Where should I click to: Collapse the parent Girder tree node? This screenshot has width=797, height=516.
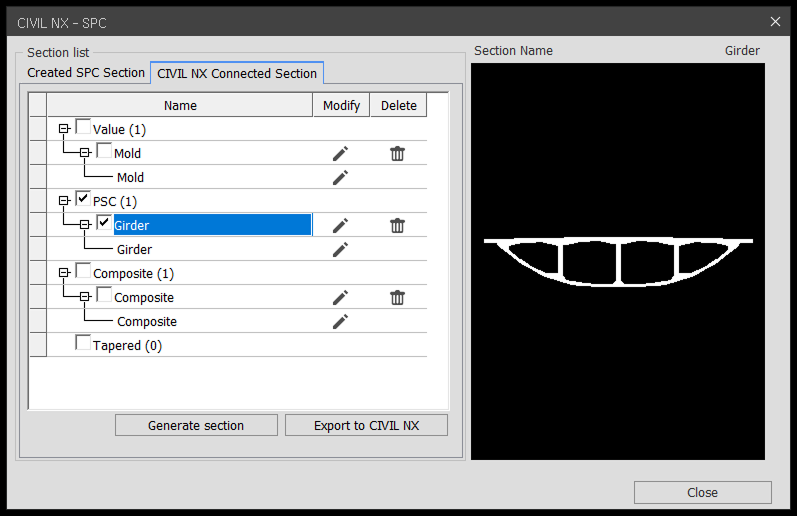[x=85, y=224]
